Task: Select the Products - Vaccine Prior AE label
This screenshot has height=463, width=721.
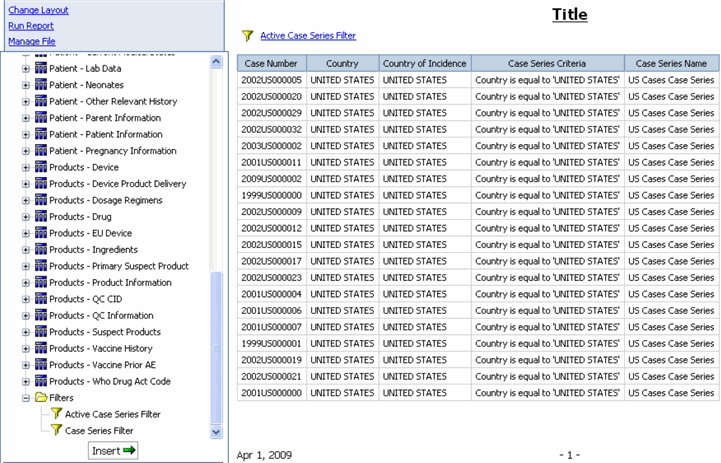Action: [103, 365]
